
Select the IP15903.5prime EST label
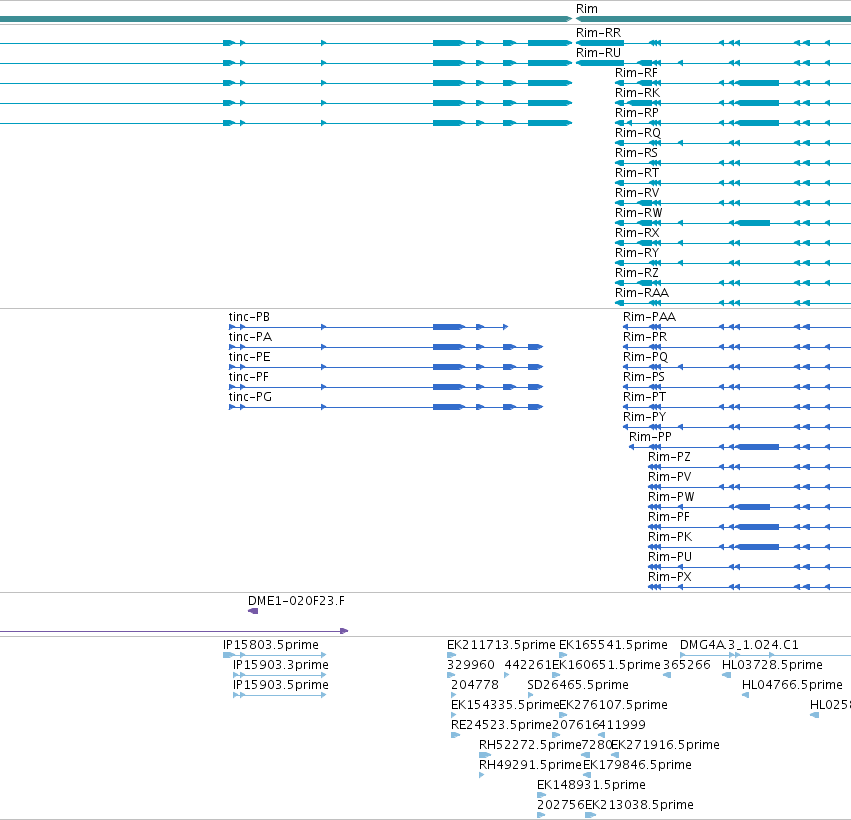coord(281,685)
